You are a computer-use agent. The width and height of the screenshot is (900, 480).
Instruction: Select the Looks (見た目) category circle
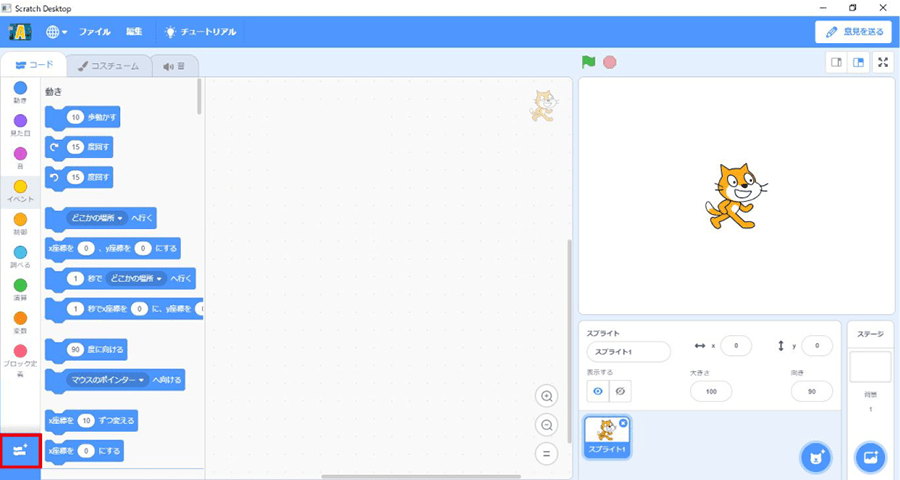(20, 121)
